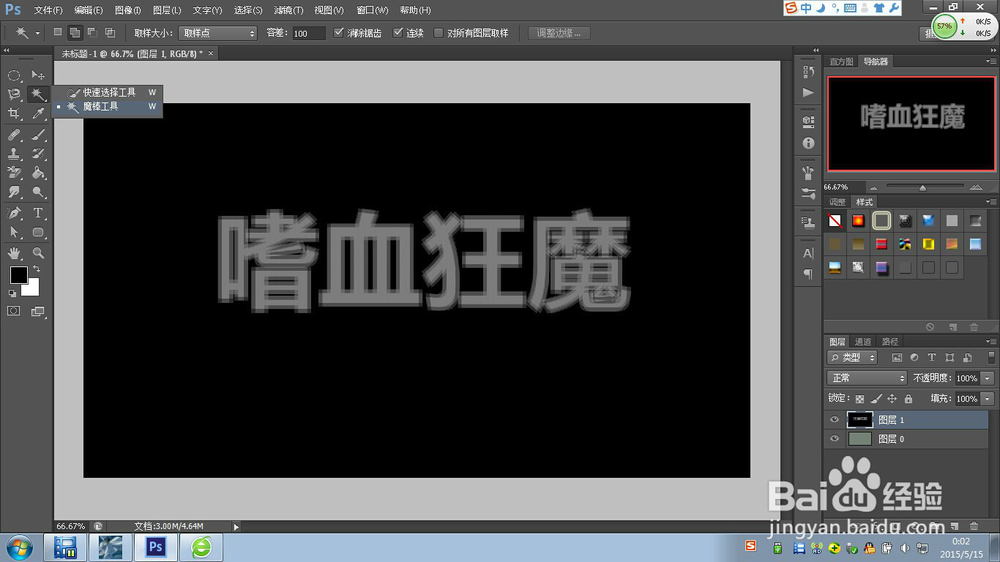
Task: Select the Dodge tool
Action: point(38,192)
